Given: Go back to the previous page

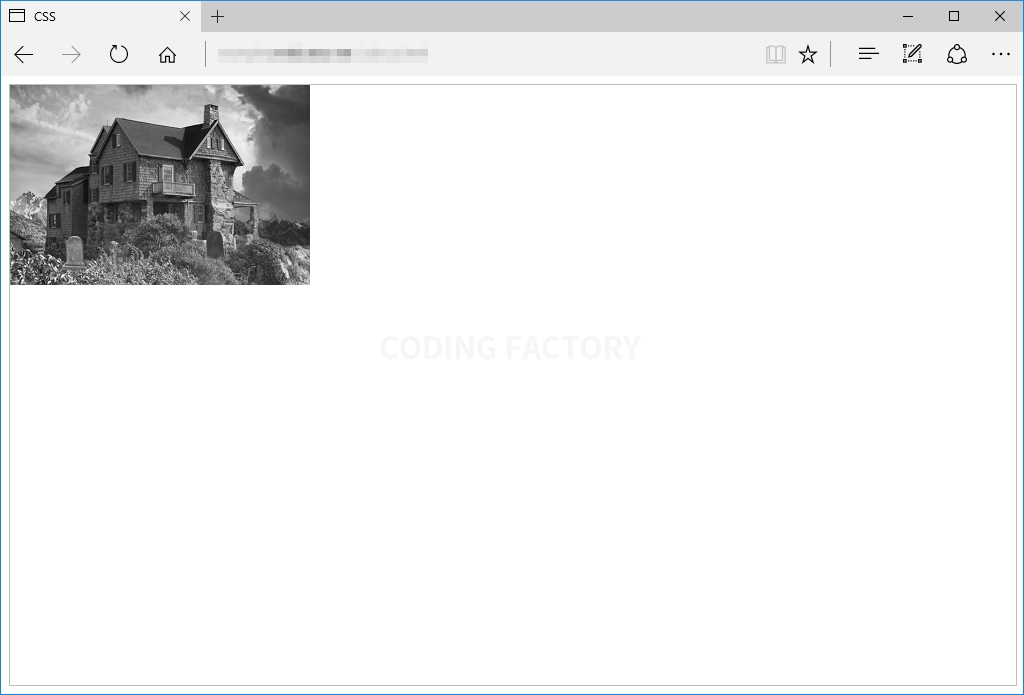Looking at the screenshot, I should click(24, 54).
